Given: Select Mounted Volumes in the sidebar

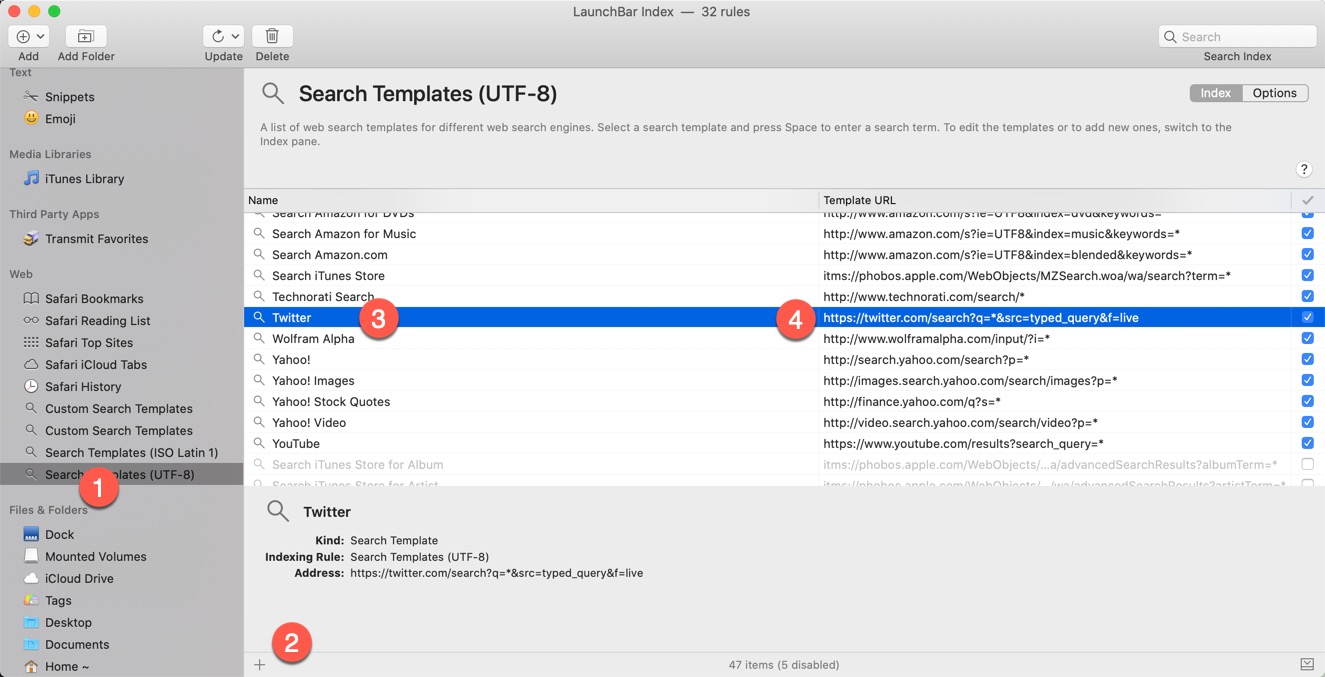Looking at the screenshot, I should coord(121,557).
